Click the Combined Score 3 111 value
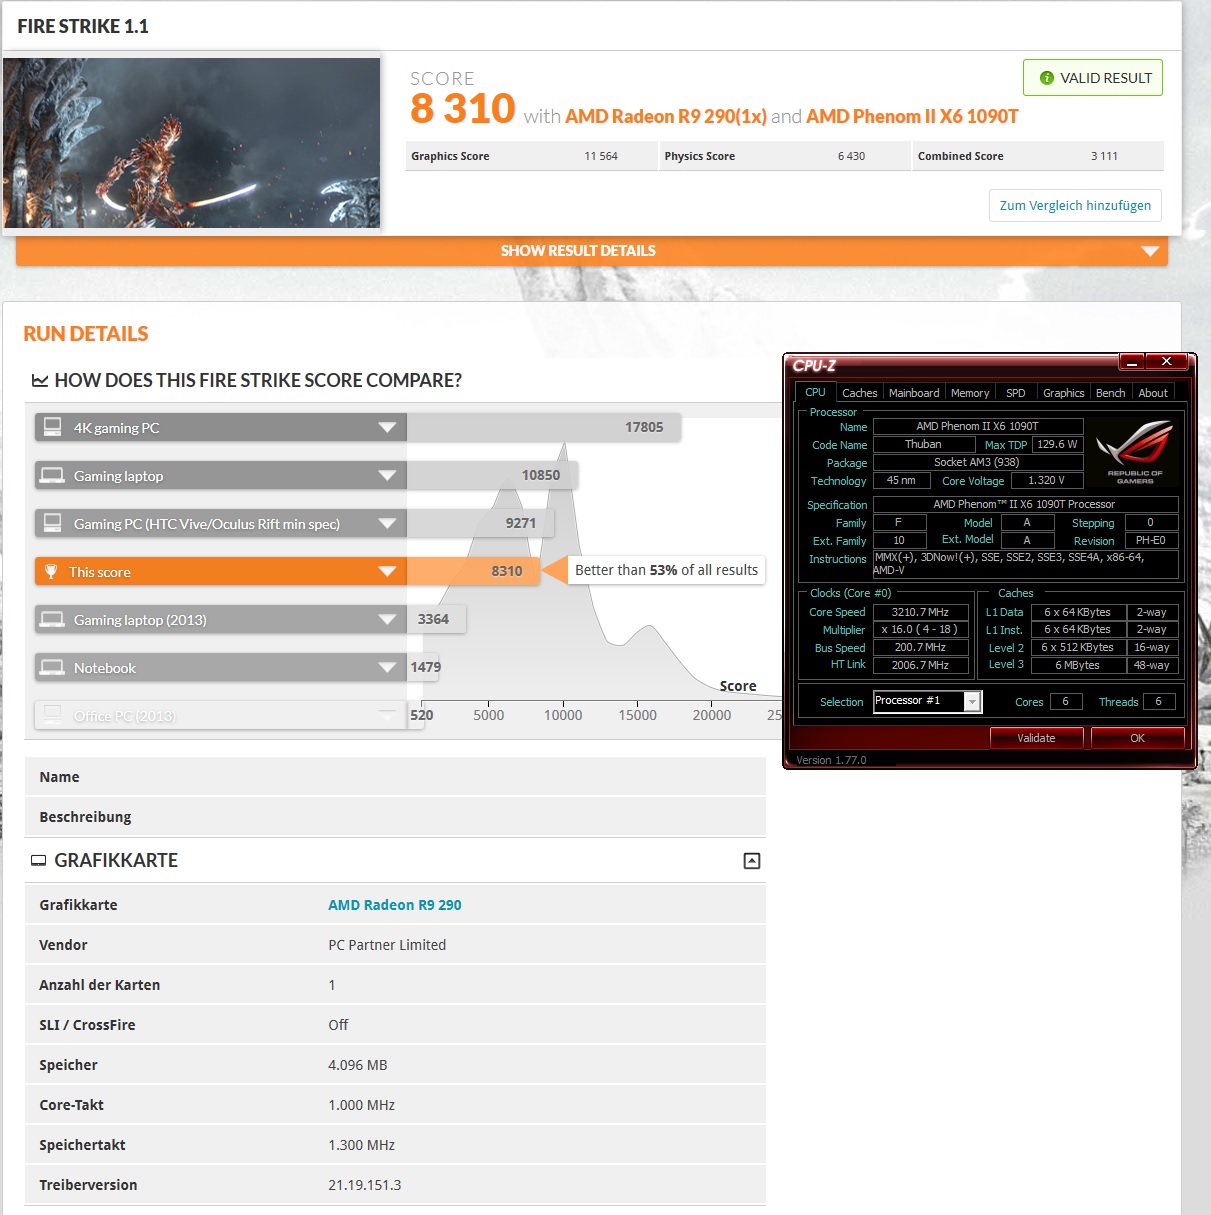This screenshot has width=1211, height=1215. [x=1104, y=156]
